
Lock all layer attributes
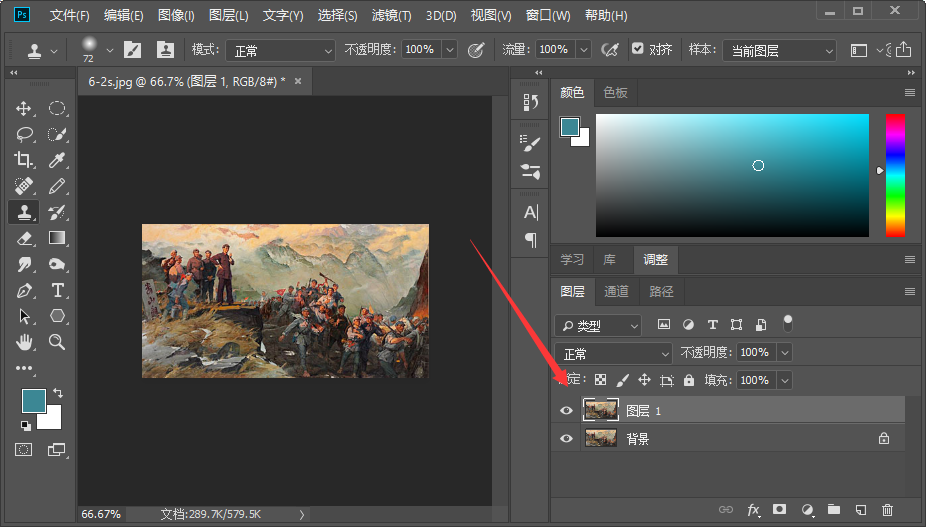[x=689, y=380]
